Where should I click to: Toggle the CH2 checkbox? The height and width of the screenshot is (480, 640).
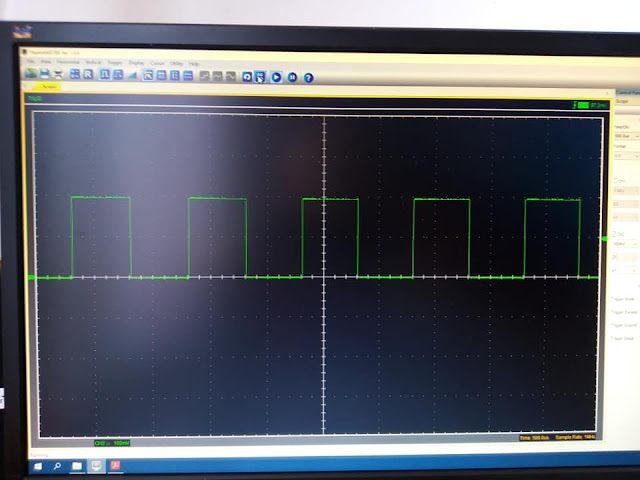(x=615, y=234)
